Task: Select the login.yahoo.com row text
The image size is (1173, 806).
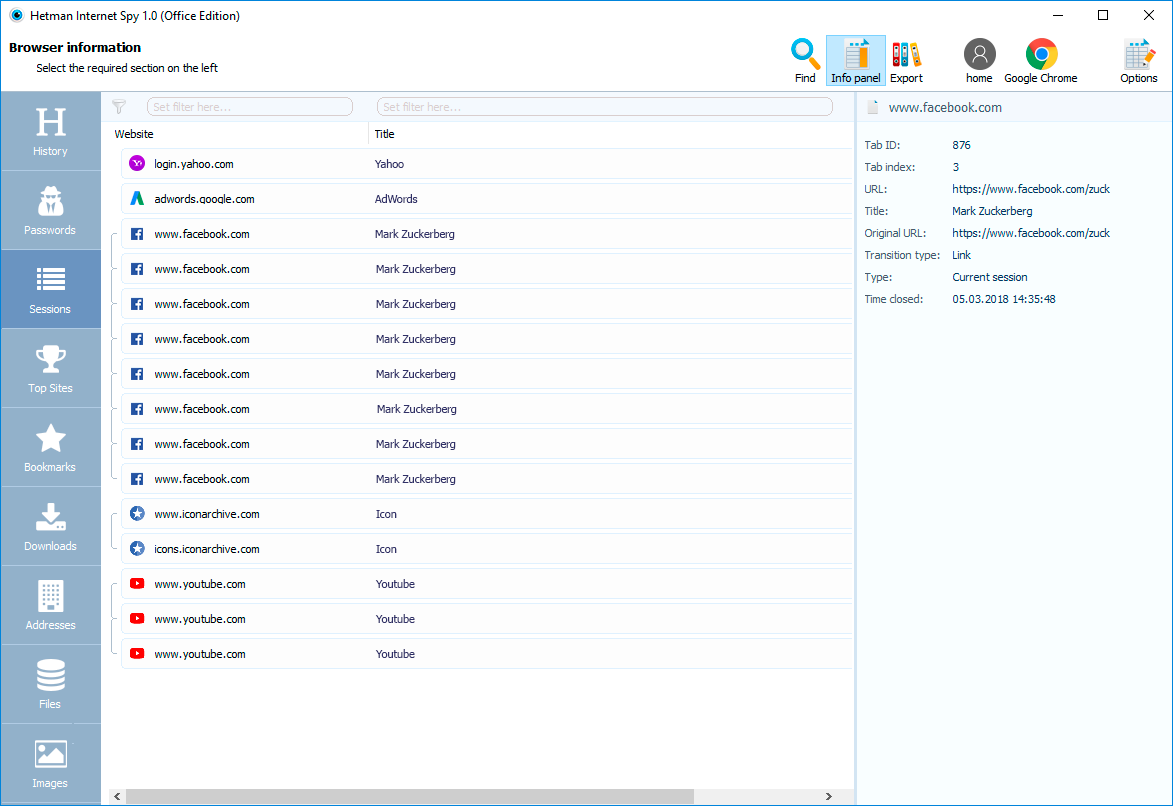Action: (x=194, y=164)
